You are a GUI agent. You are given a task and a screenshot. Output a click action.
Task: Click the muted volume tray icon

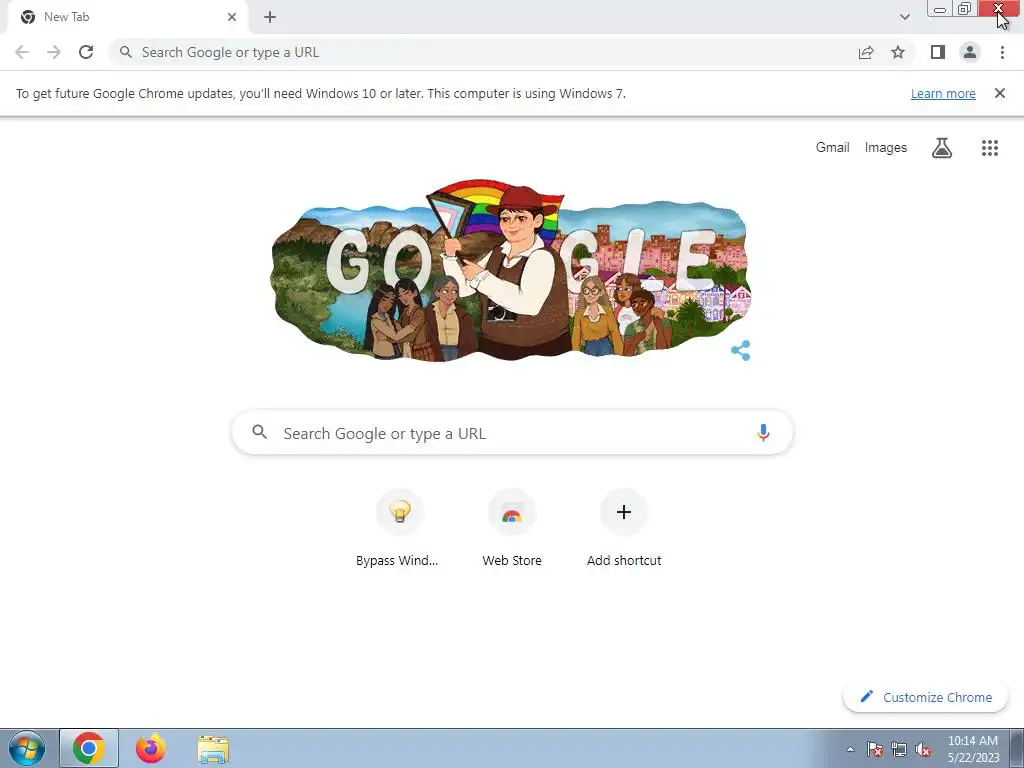coord(923,750)
